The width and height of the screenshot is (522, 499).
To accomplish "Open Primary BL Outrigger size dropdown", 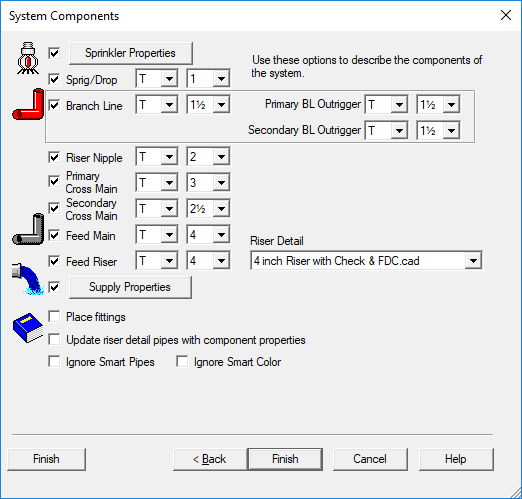I will pyautogui.click(x=451, y=105).
